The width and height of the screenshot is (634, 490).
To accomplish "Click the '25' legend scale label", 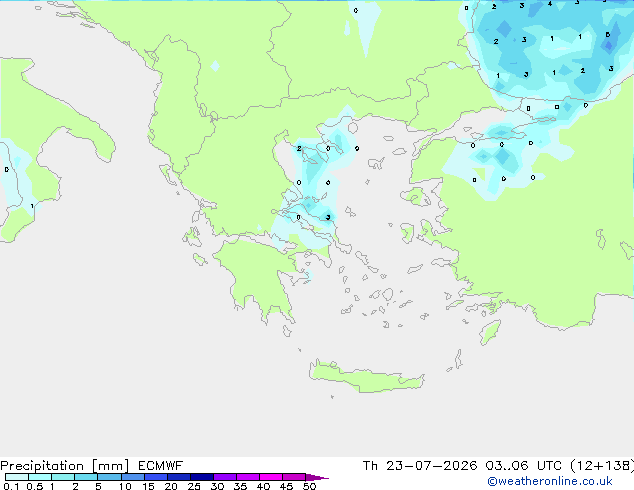I will pyautogui.click(x=194, y=486).
